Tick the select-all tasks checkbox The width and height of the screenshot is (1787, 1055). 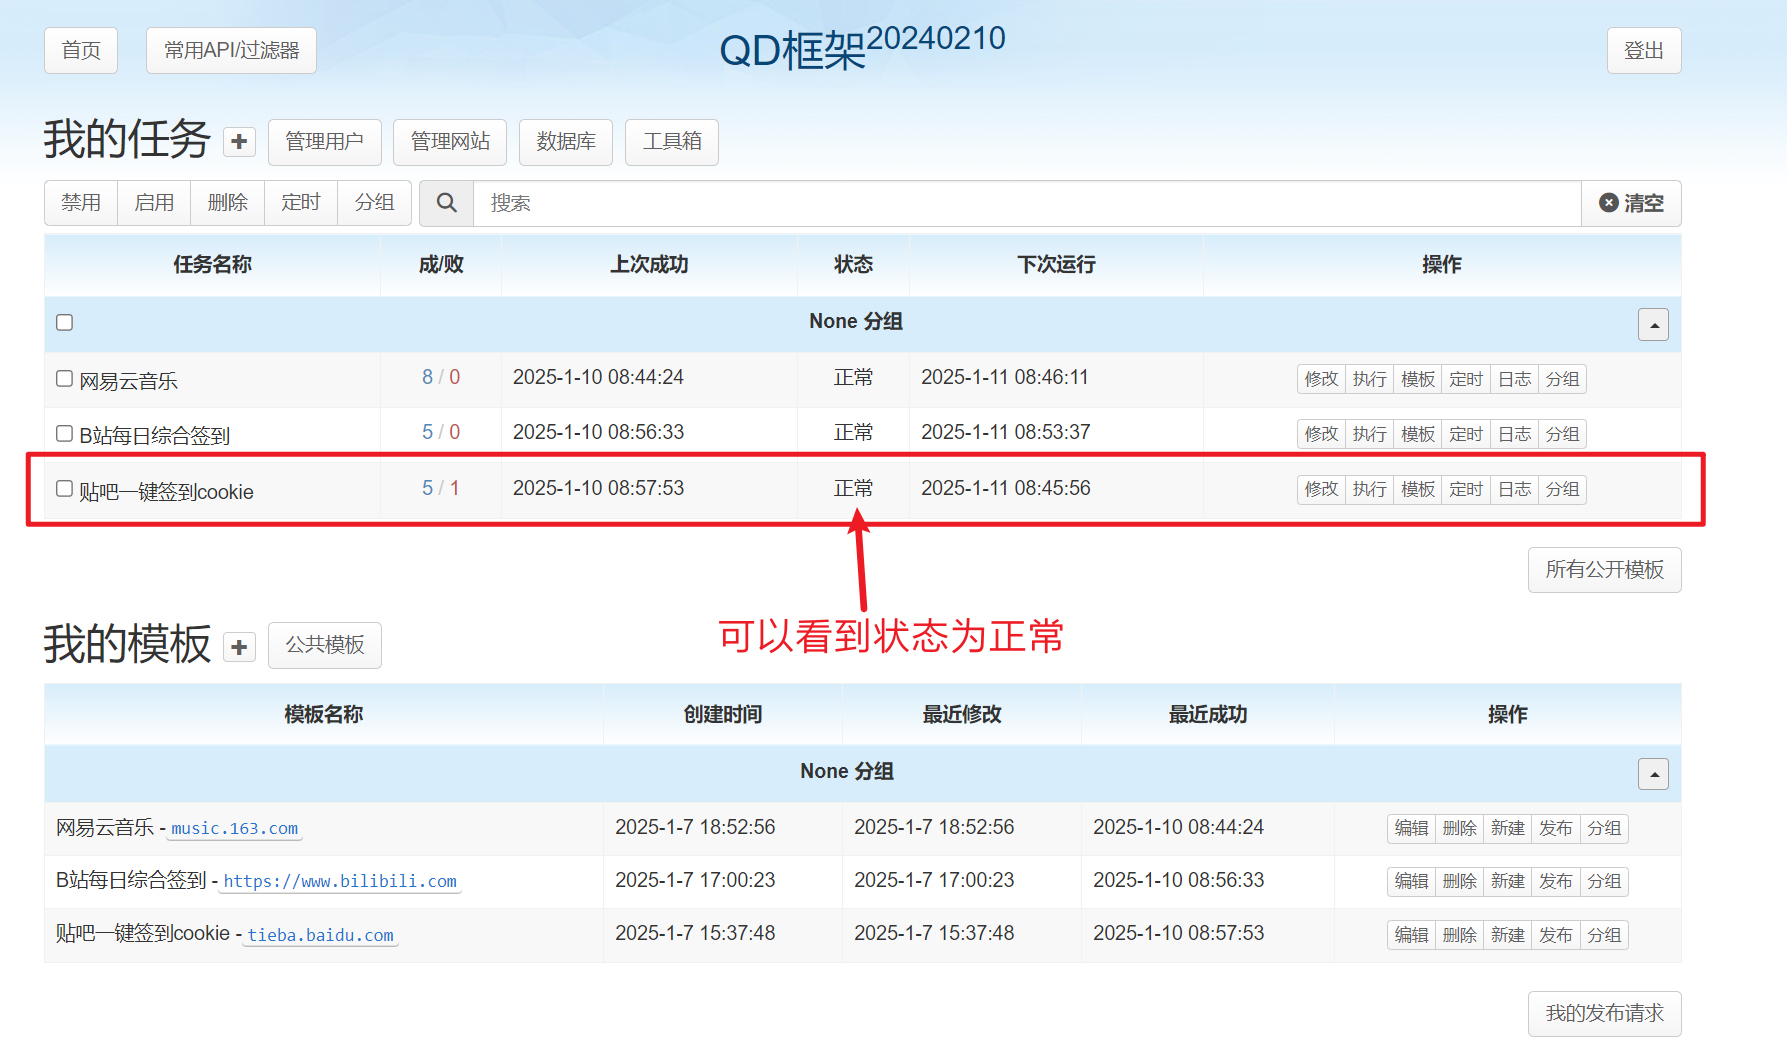[65, 322]
